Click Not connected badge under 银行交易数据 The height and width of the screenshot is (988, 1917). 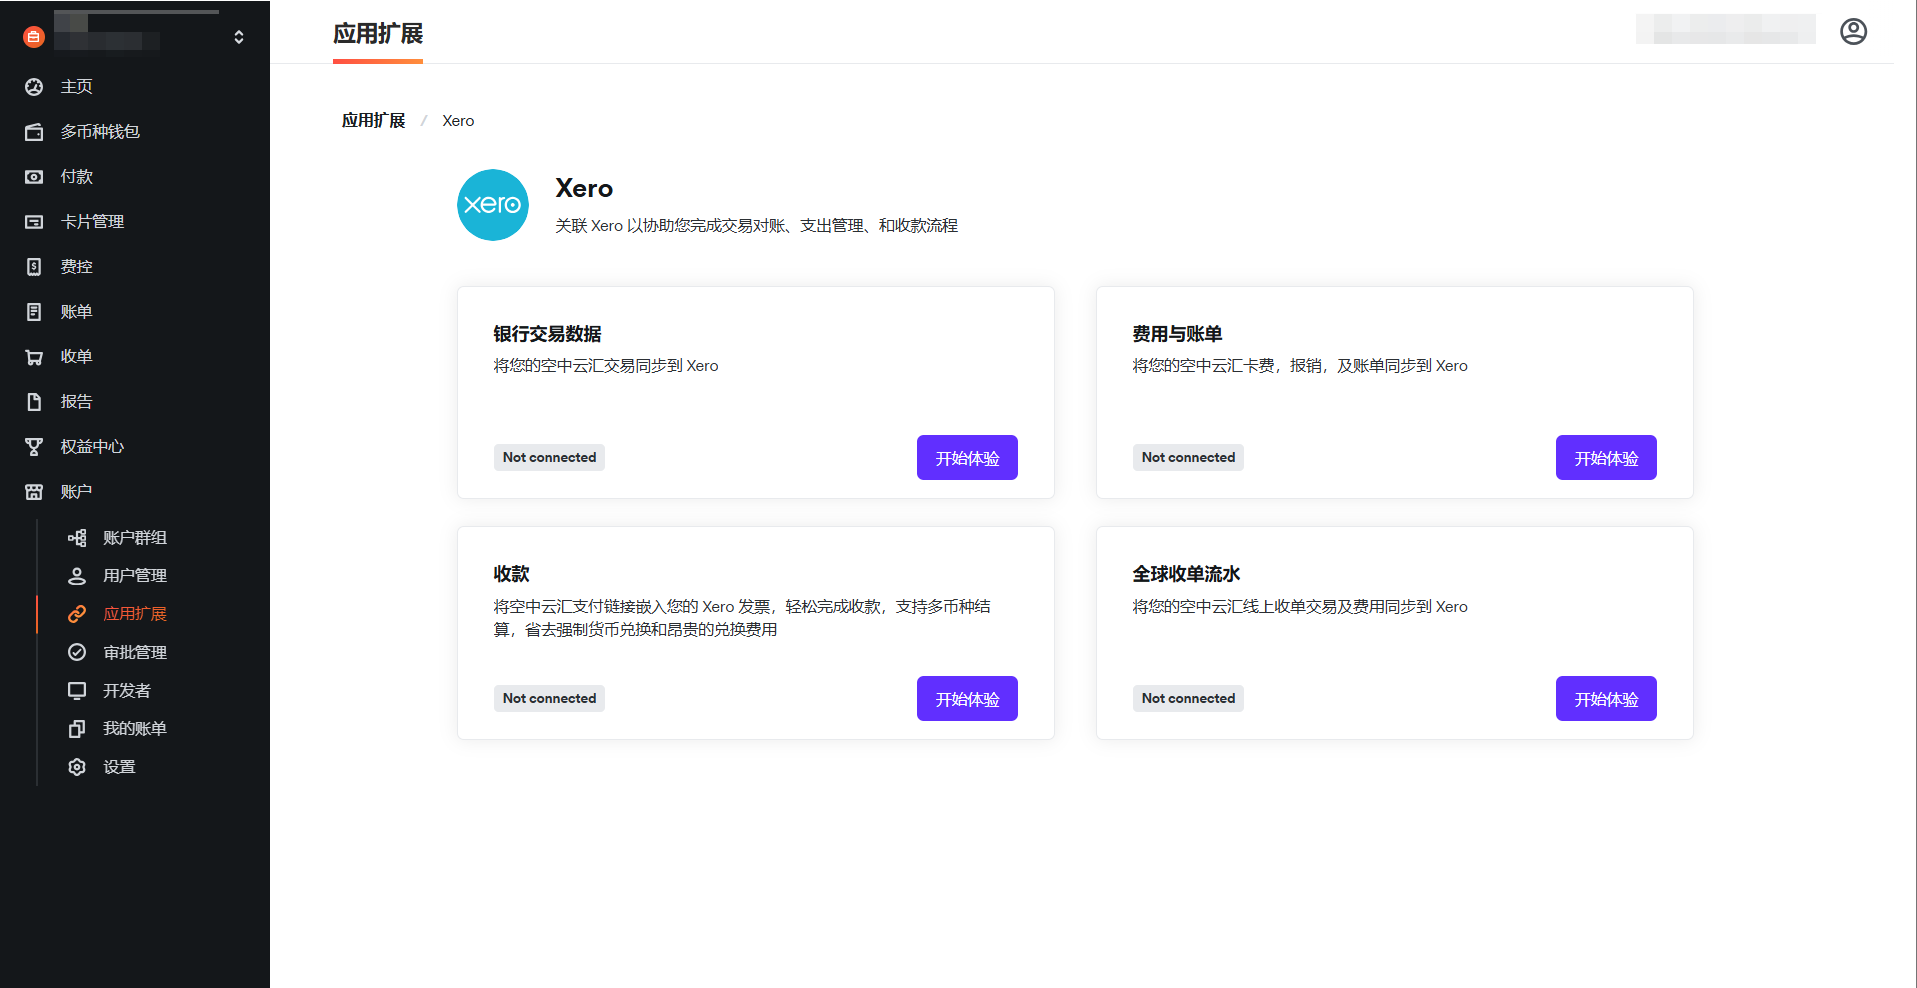[x=549, y=458]
